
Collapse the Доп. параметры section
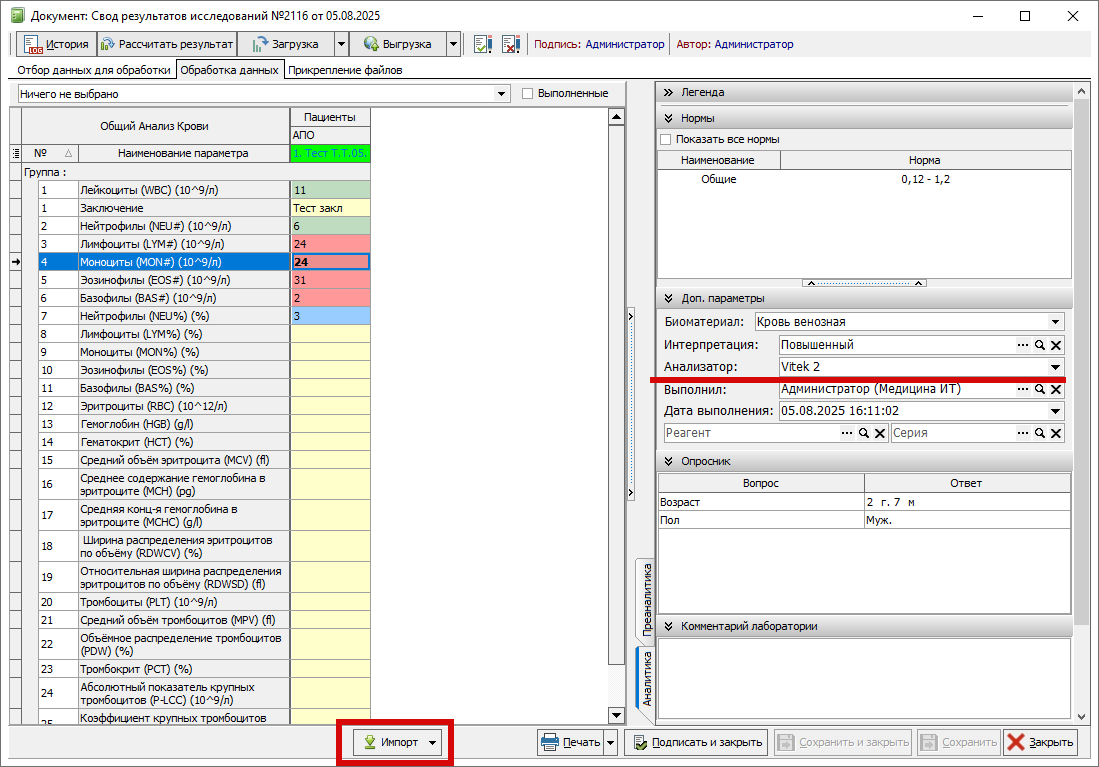[x=668, y=299]
